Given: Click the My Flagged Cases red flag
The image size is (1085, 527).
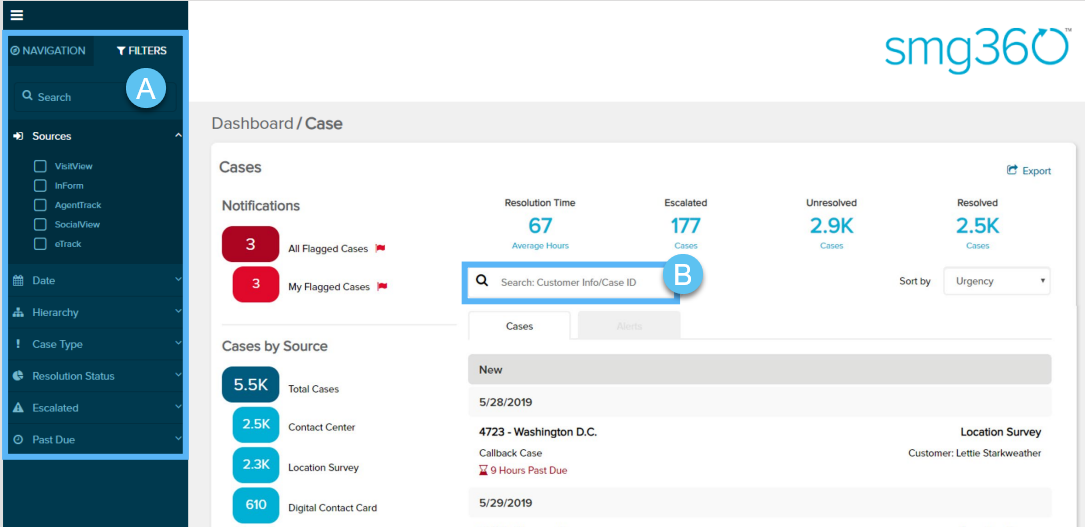Looking at the screenshot, I should [x=381, y=287].
